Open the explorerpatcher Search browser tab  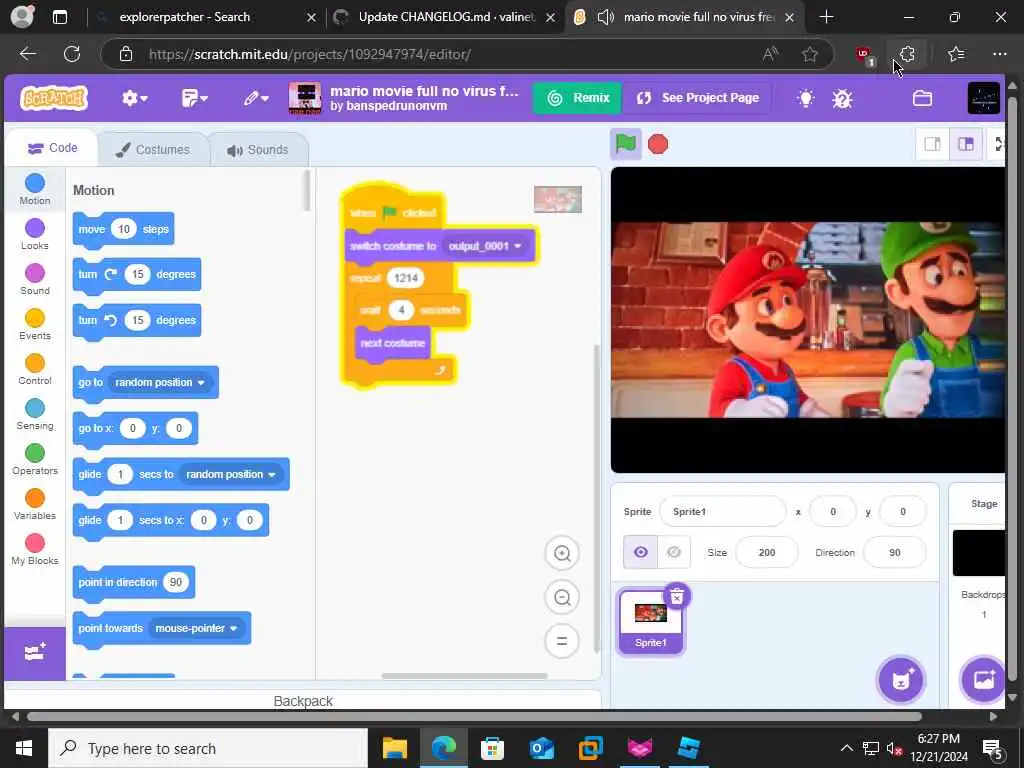click(x=204, y=17)
